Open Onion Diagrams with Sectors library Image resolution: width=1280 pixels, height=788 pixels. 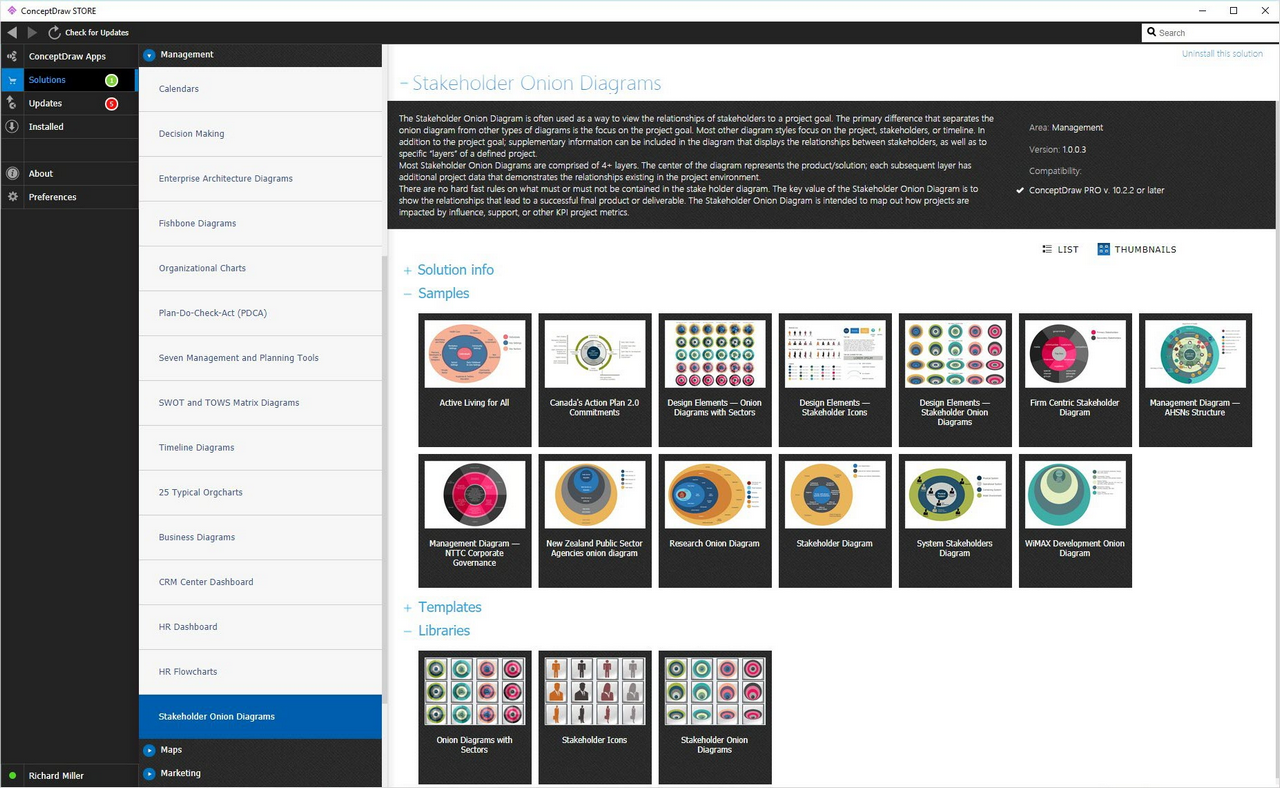(x=475, y=718)
